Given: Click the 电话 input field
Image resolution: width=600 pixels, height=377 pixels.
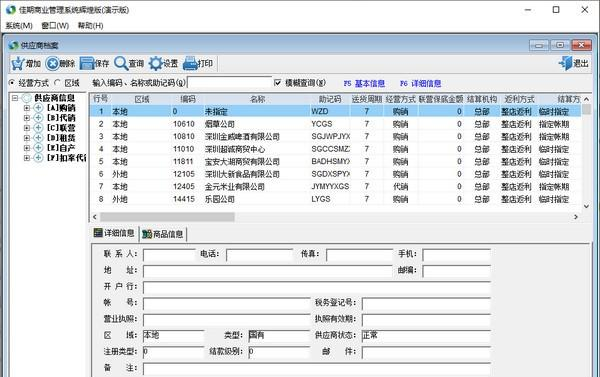Looking at the screenshot, I should coord(259,255).
